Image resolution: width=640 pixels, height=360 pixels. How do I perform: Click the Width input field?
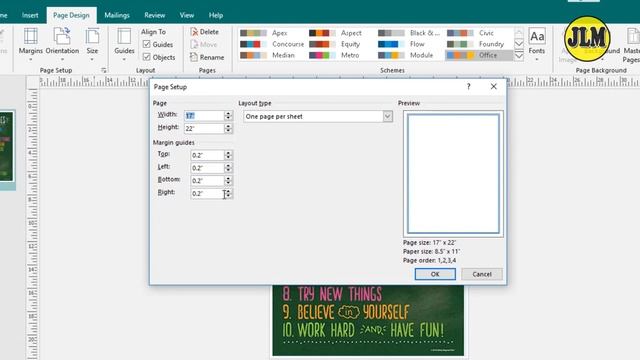(204, 116)
